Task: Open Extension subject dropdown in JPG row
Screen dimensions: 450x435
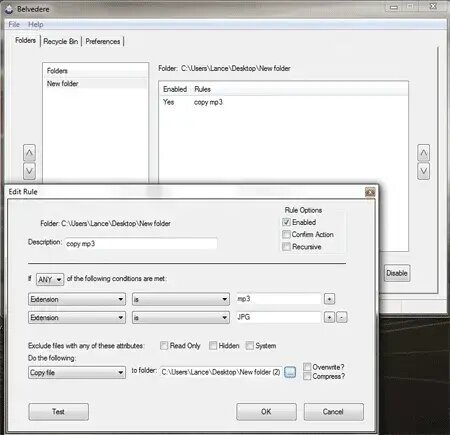Action: click(77, 317)
